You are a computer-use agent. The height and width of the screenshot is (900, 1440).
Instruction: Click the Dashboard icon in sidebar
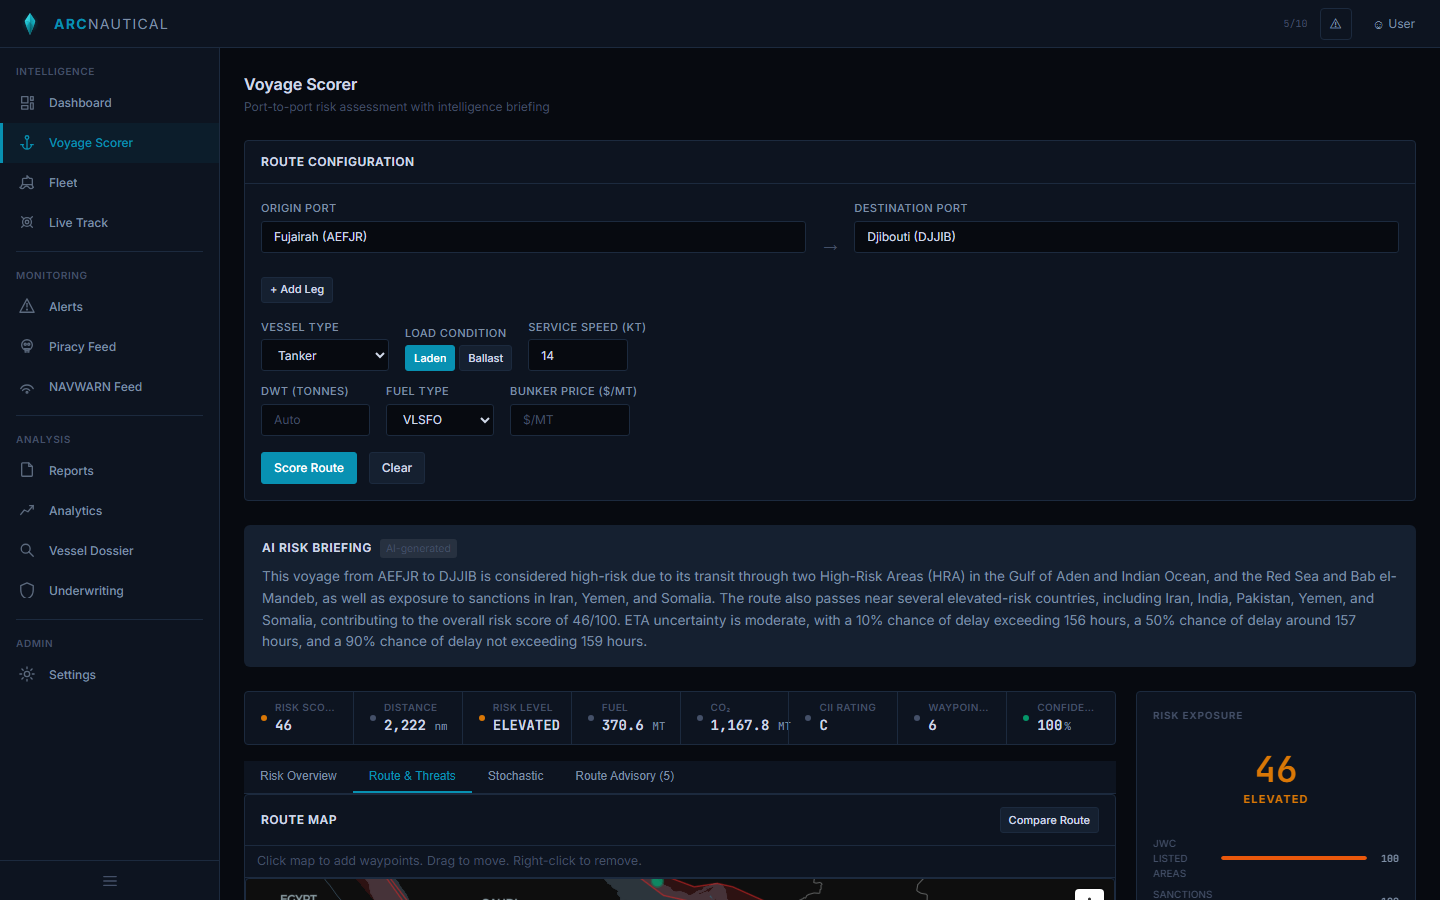(27, 103)
